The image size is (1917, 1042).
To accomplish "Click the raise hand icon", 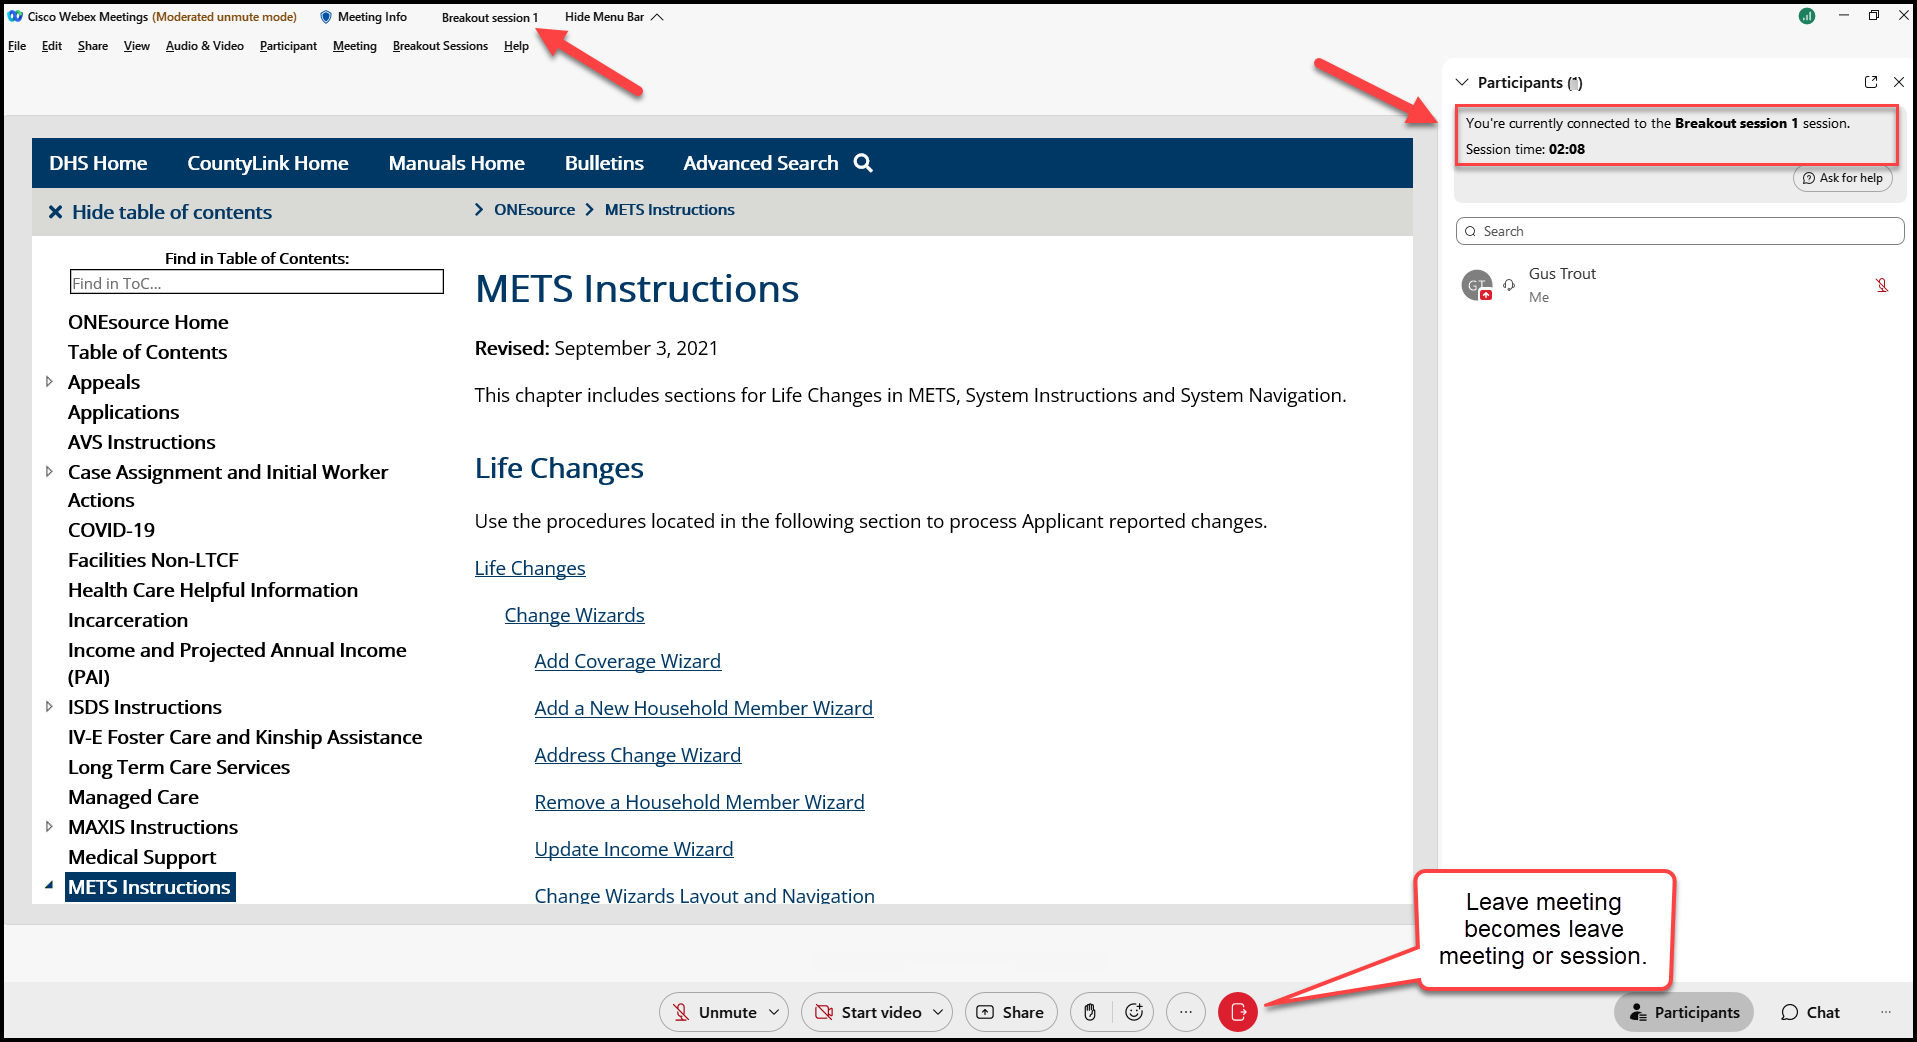I will tap(1090, 1012).
